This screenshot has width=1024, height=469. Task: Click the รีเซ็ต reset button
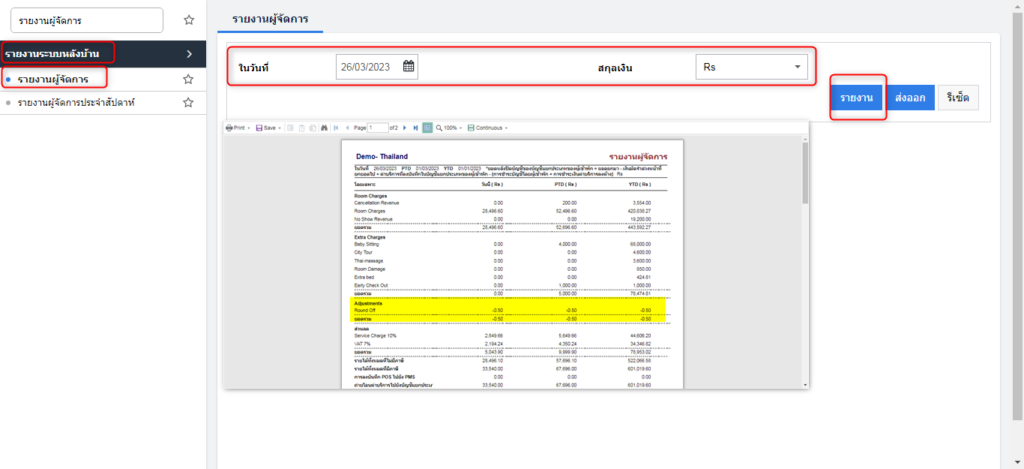(x=958, y=97)
